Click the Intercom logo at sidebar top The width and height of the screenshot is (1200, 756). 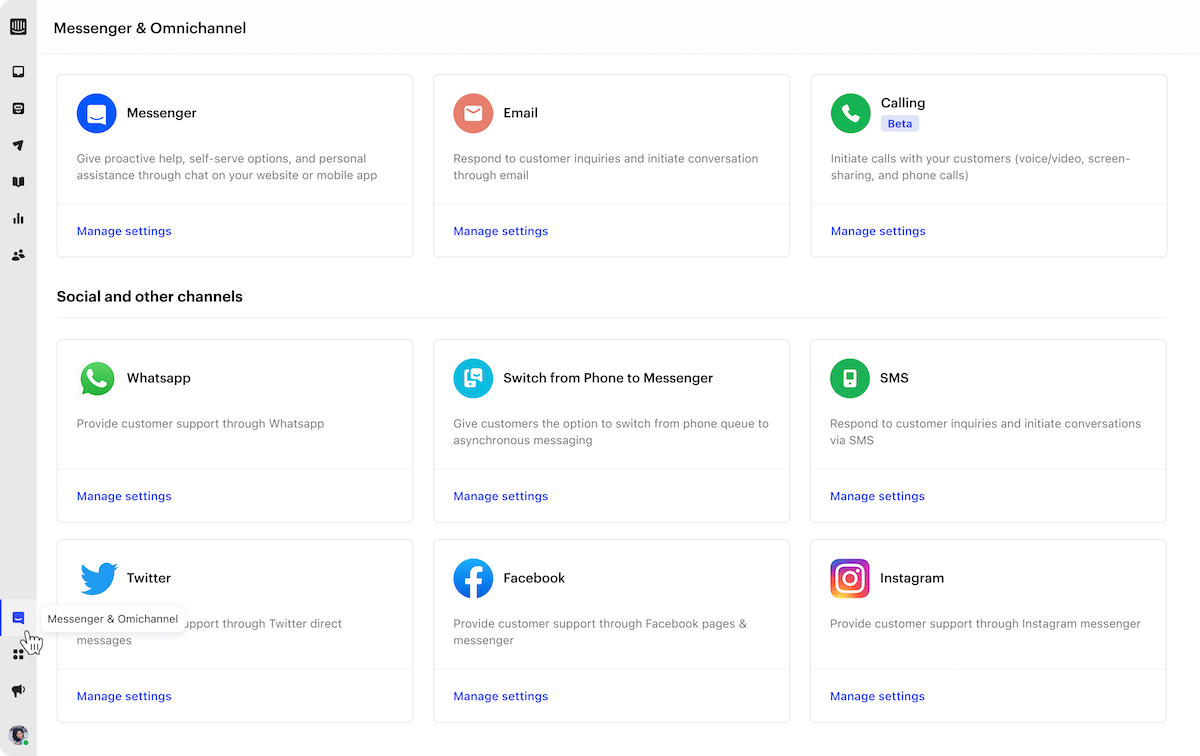pos(18,27)
